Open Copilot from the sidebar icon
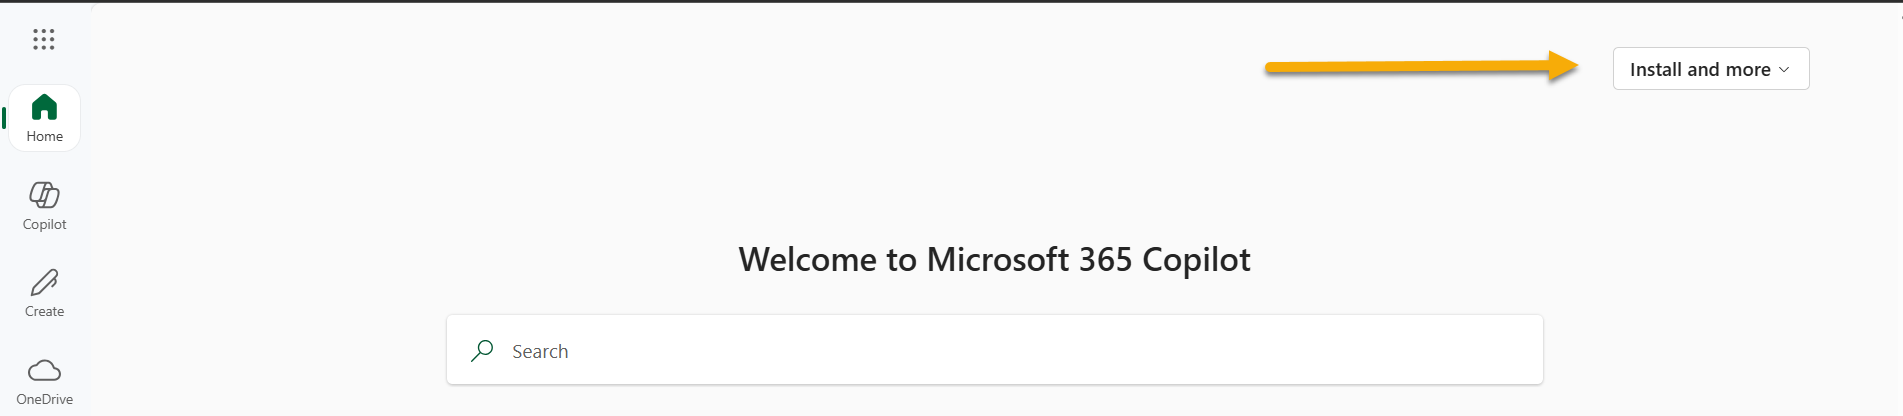Screen dimensions: 1903x416 coord(44,194)
